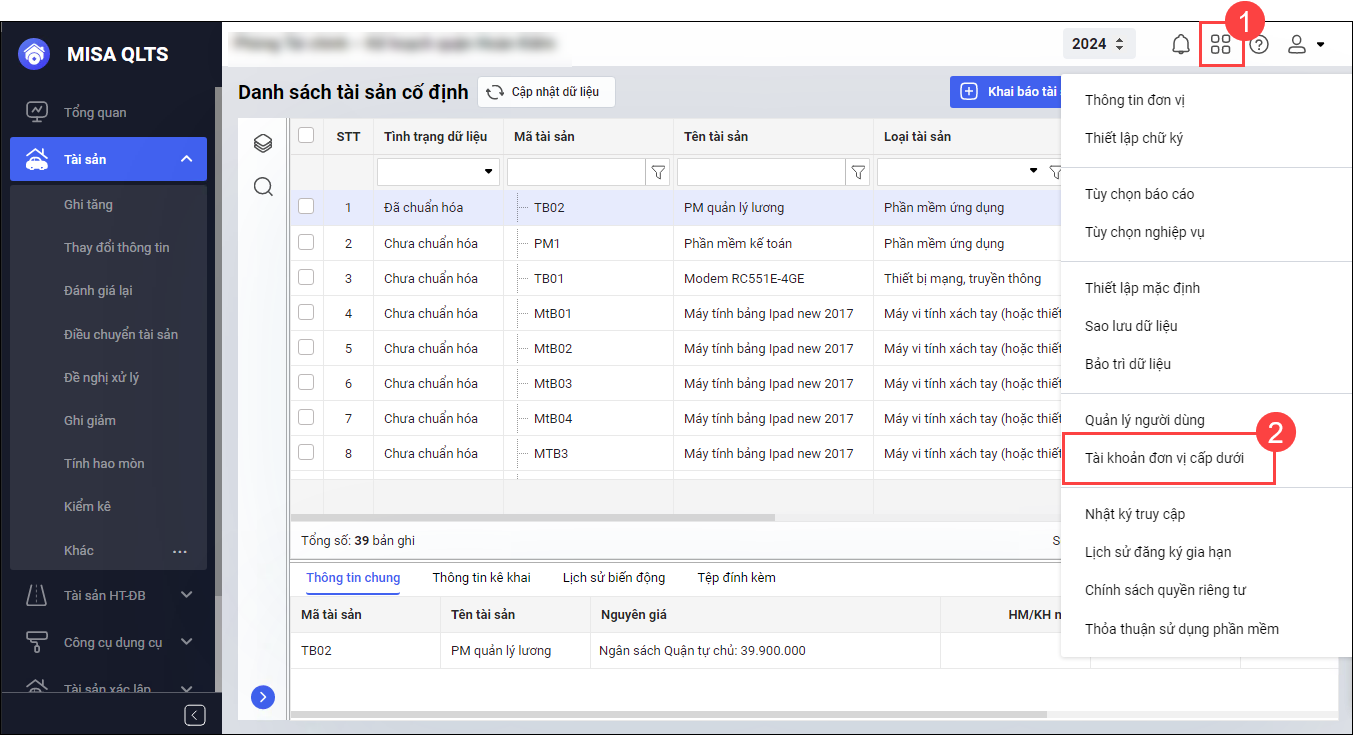
Task: Open the more options dots beside Khác
Action: coord(180,551)
